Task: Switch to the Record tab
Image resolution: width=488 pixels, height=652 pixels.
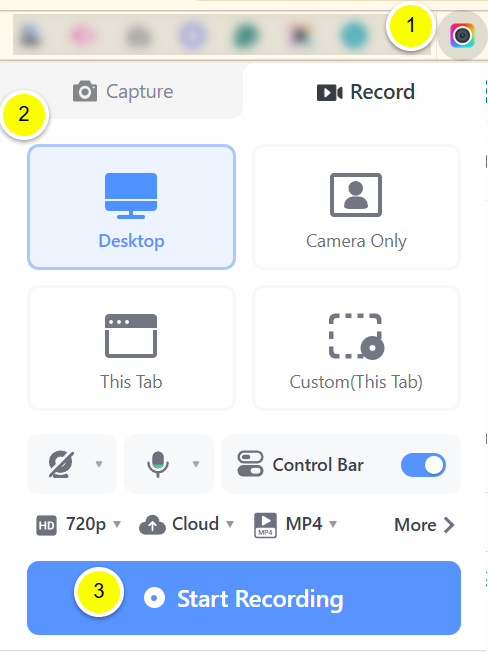Action: click(x=366, y=91)
